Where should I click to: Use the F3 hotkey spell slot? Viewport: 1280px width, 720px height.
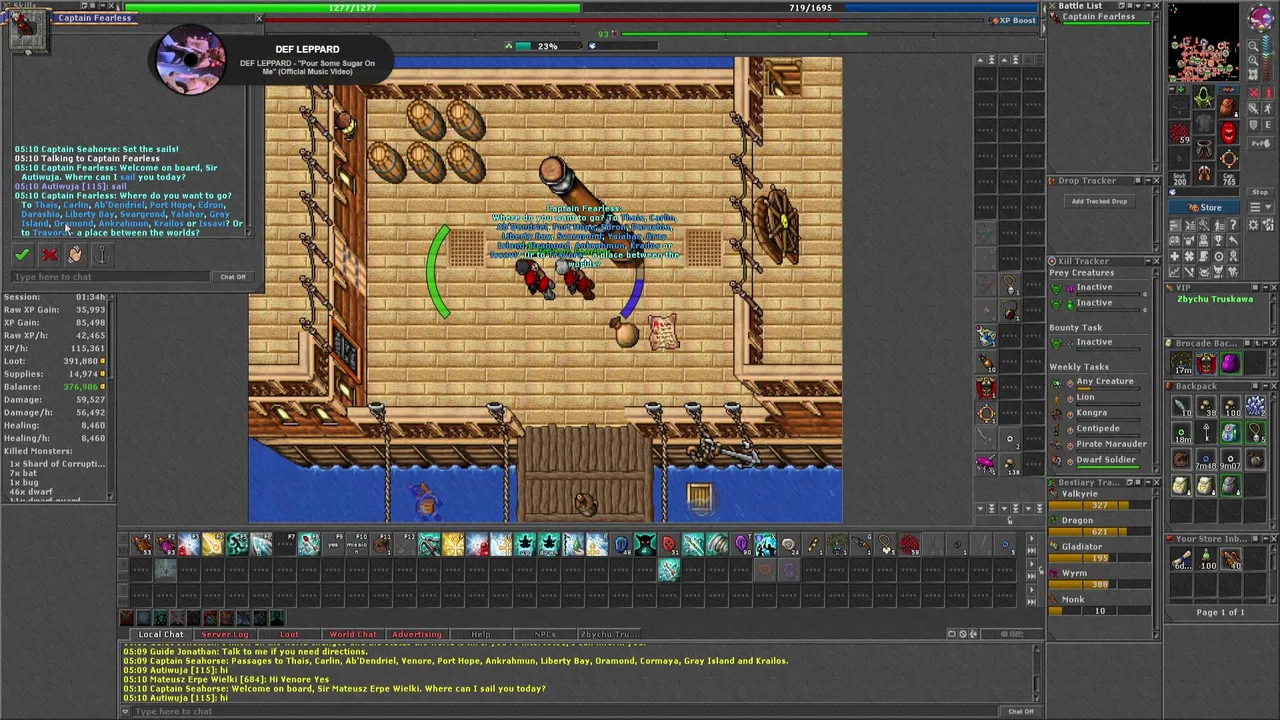click(189, 544)
